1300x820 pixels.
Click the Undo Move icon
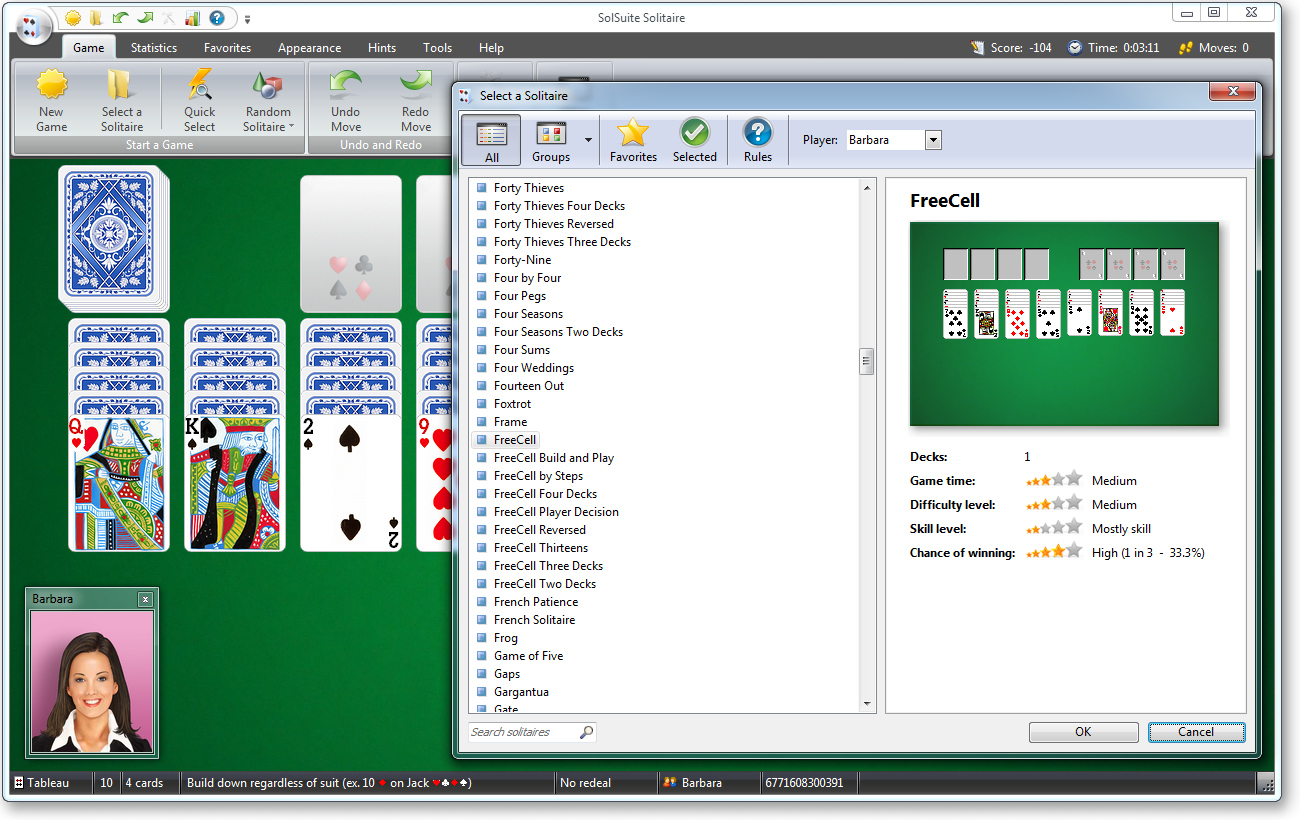click(344, 100)
